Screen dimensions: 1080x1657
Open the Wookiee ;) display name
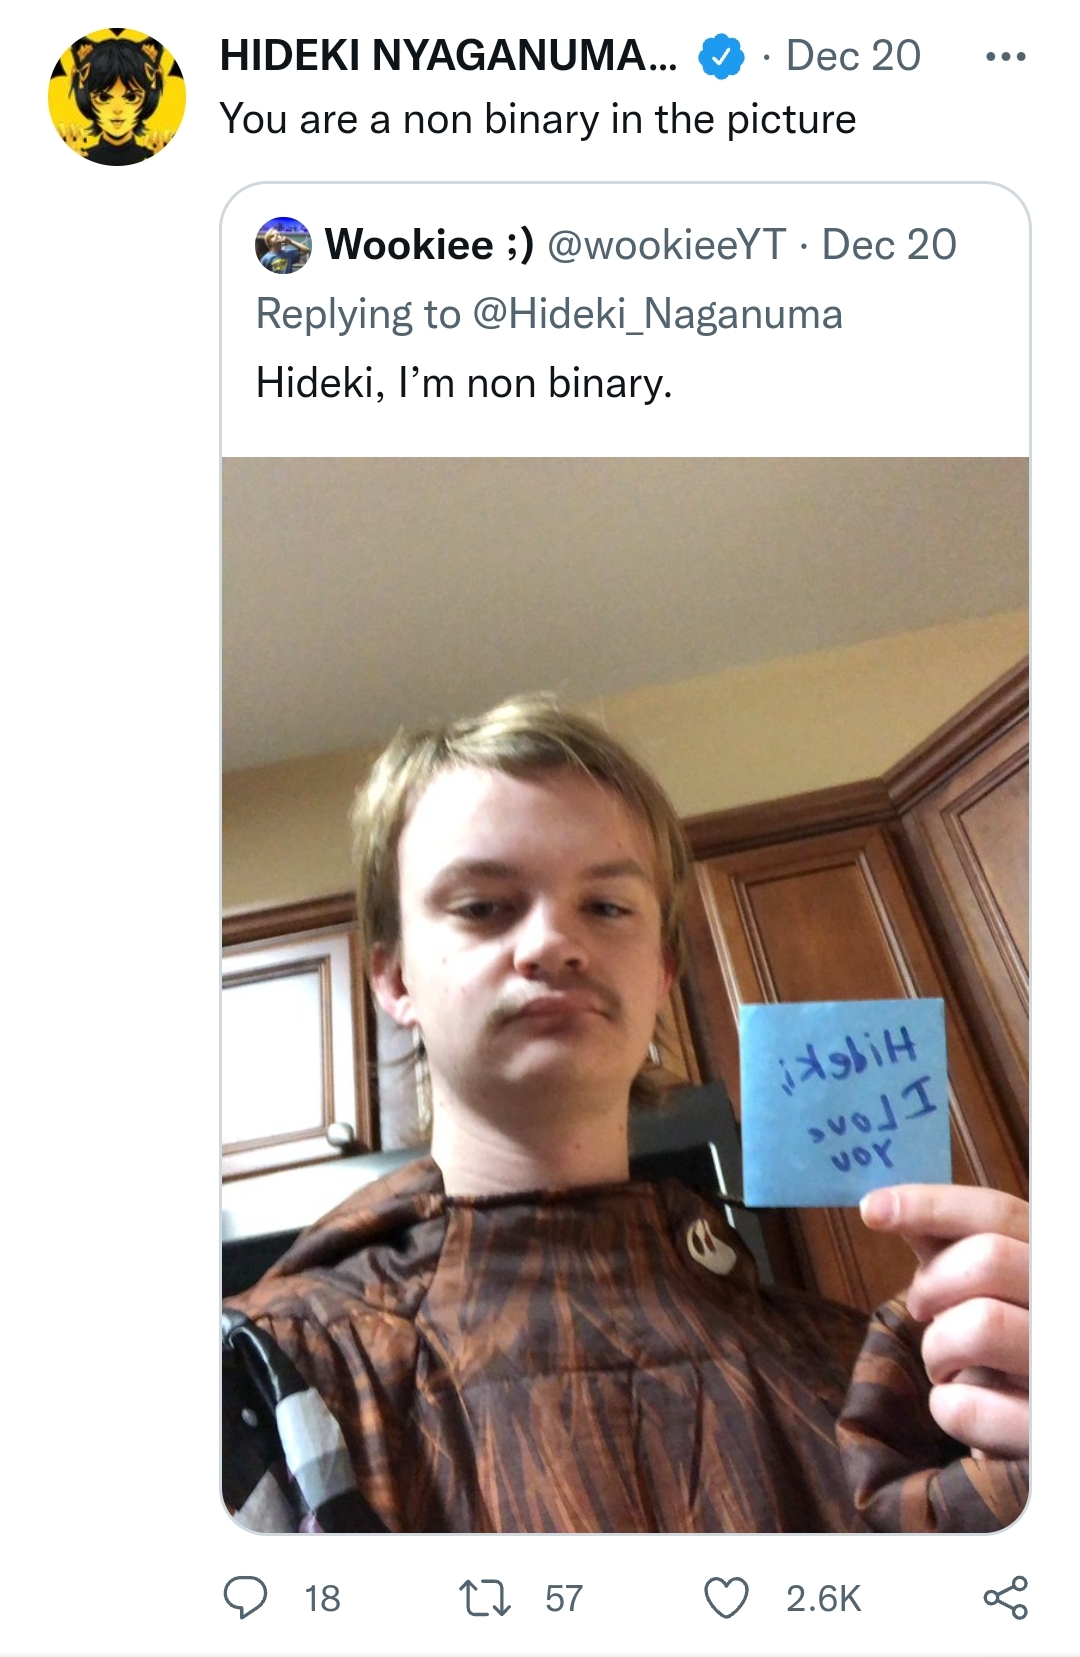coord(429,245)
